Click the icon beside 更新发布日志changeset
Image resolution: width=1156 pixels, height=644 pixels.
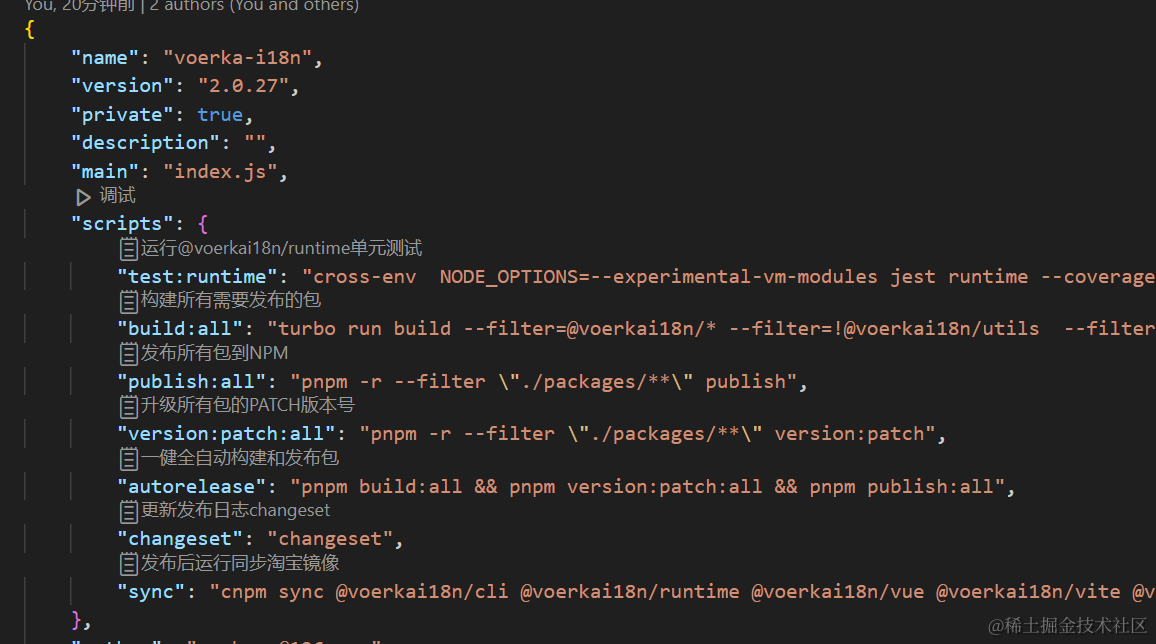click(x=129, y=511)
